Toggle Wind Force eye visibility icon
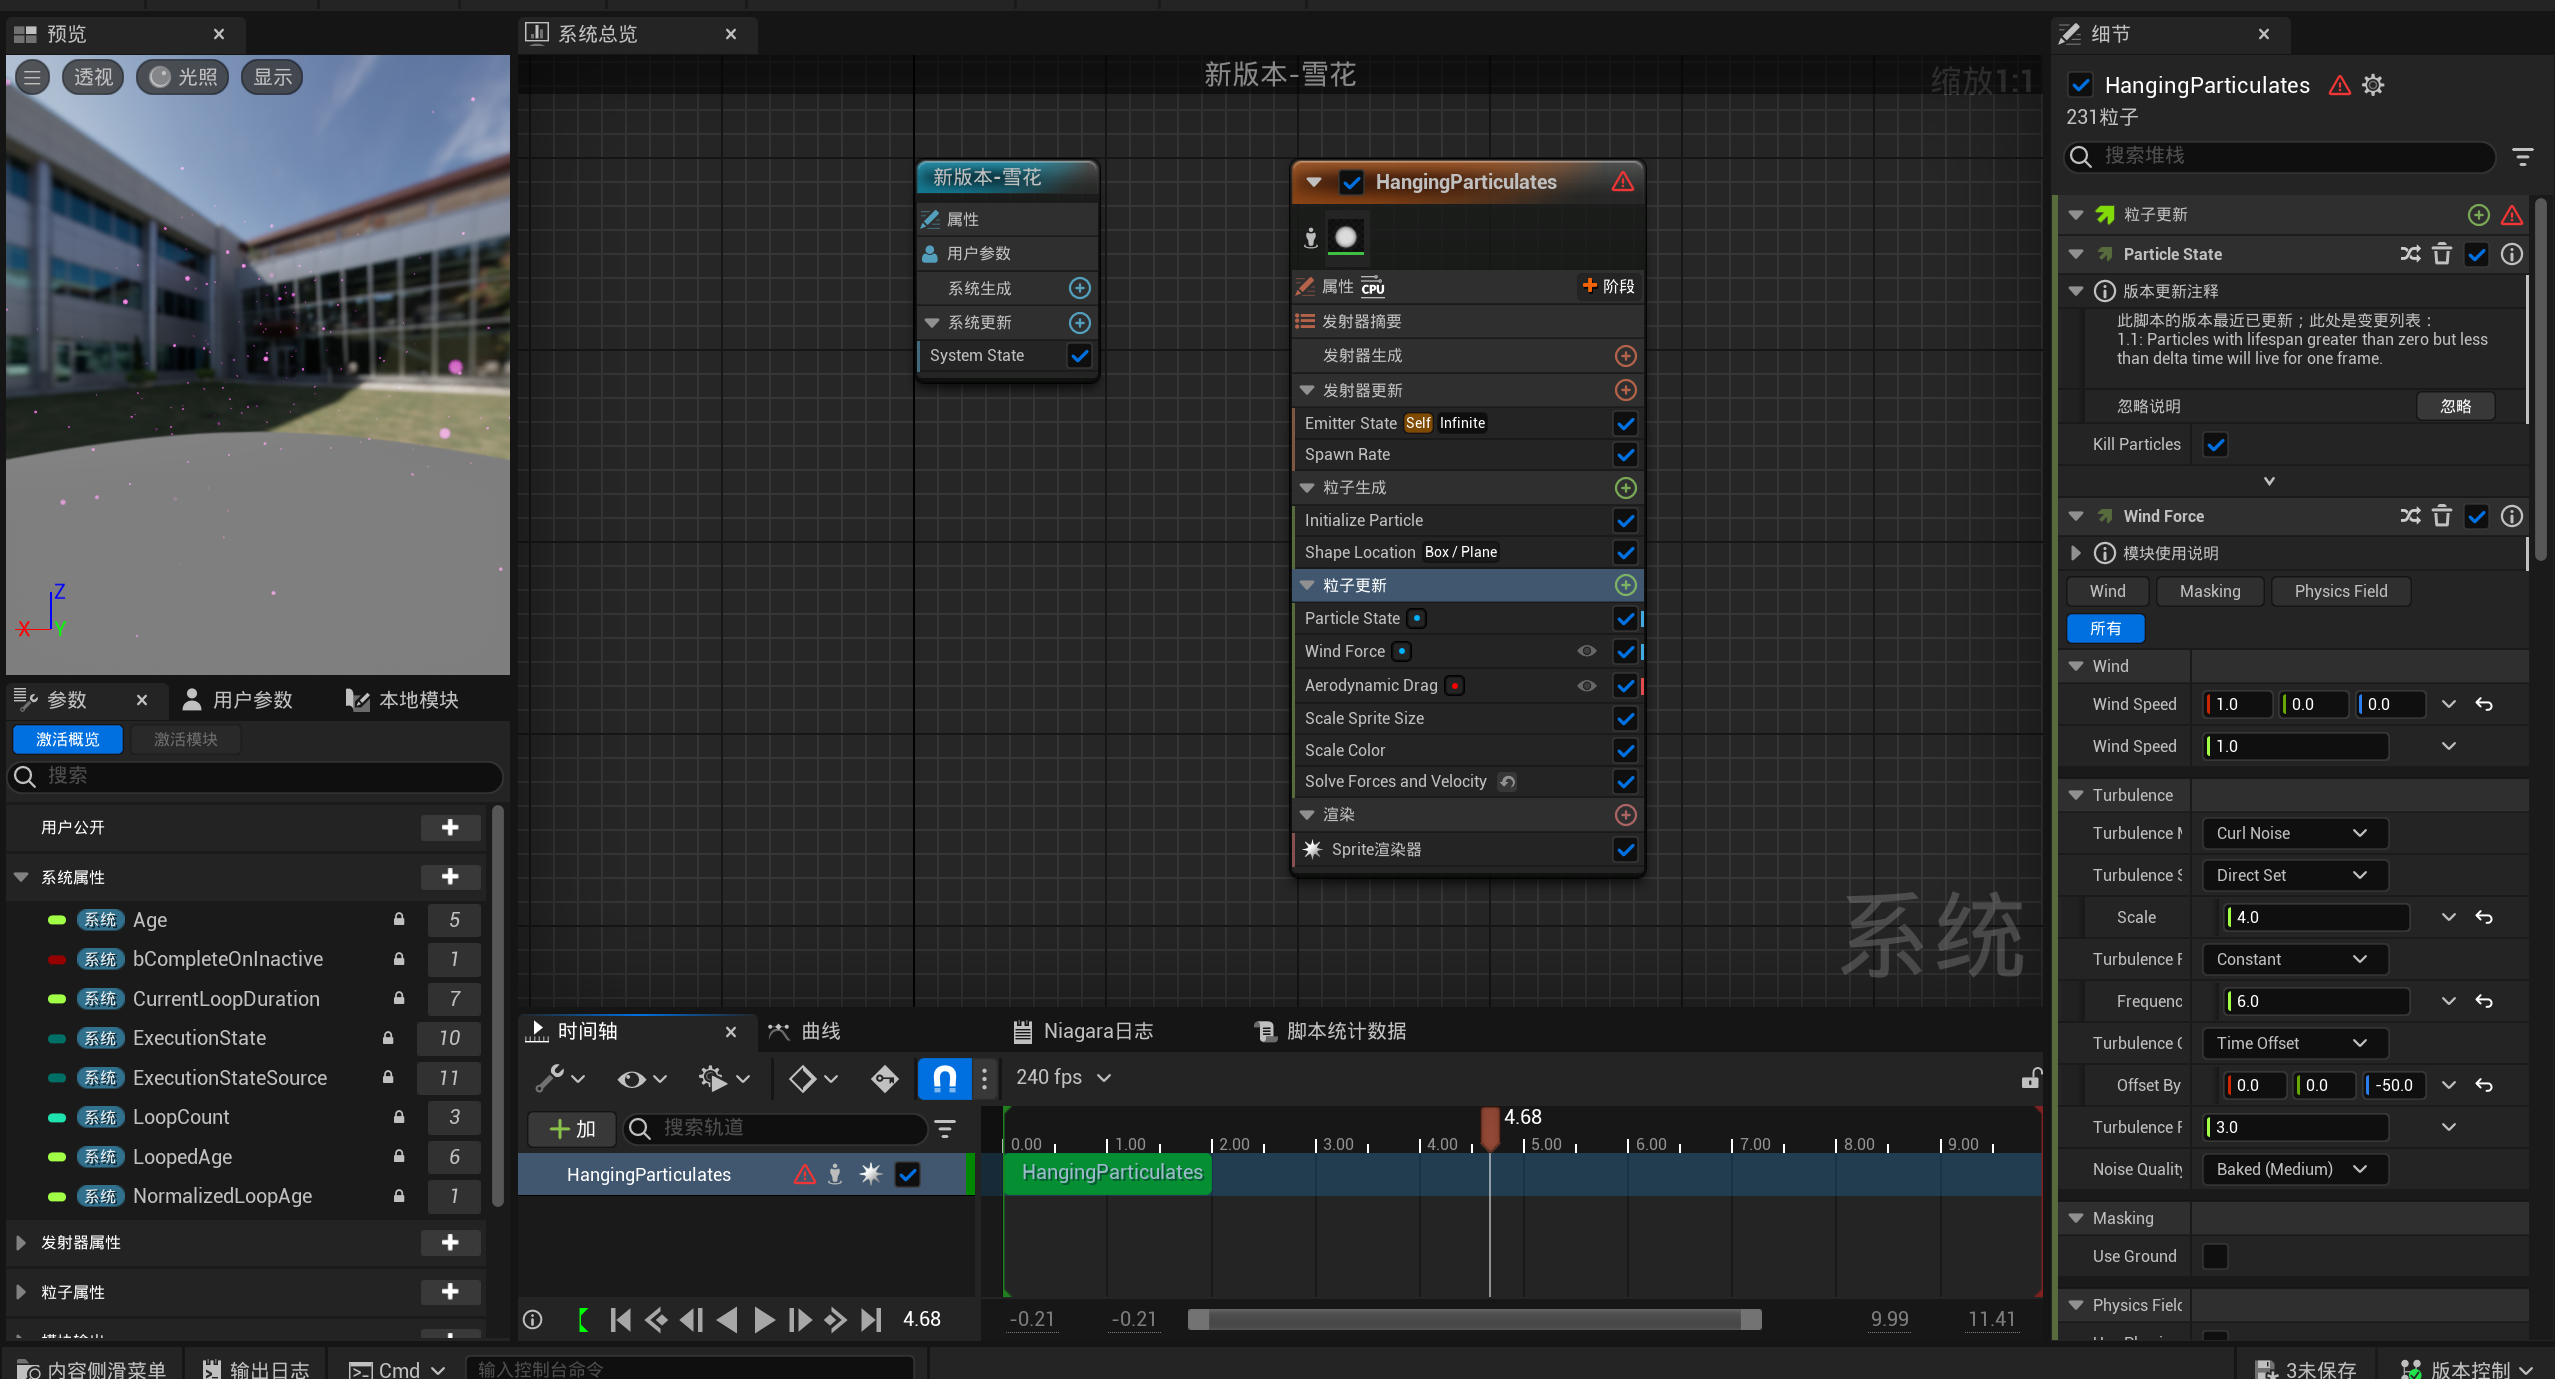2555x1379 pixels. tap(1586, 651)
